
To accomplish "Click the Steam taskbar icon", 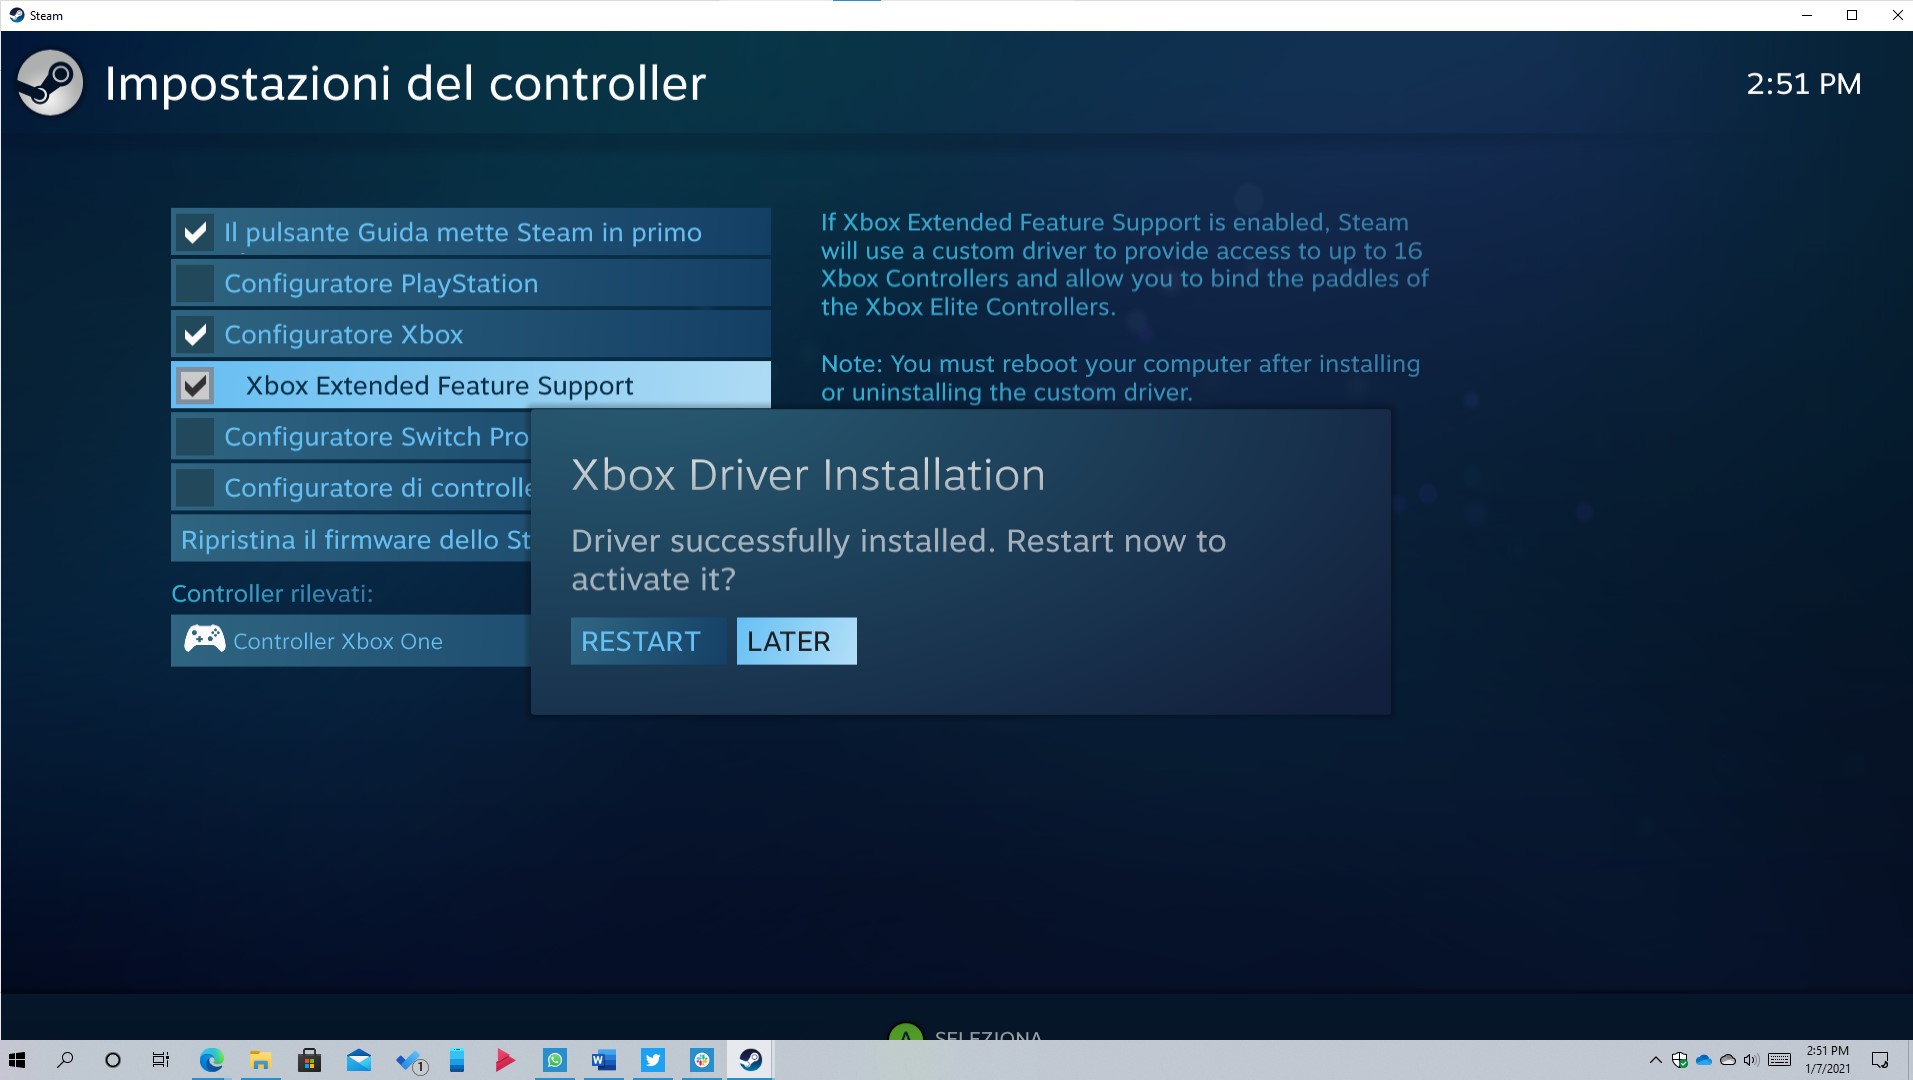I will coord(750,1060).
